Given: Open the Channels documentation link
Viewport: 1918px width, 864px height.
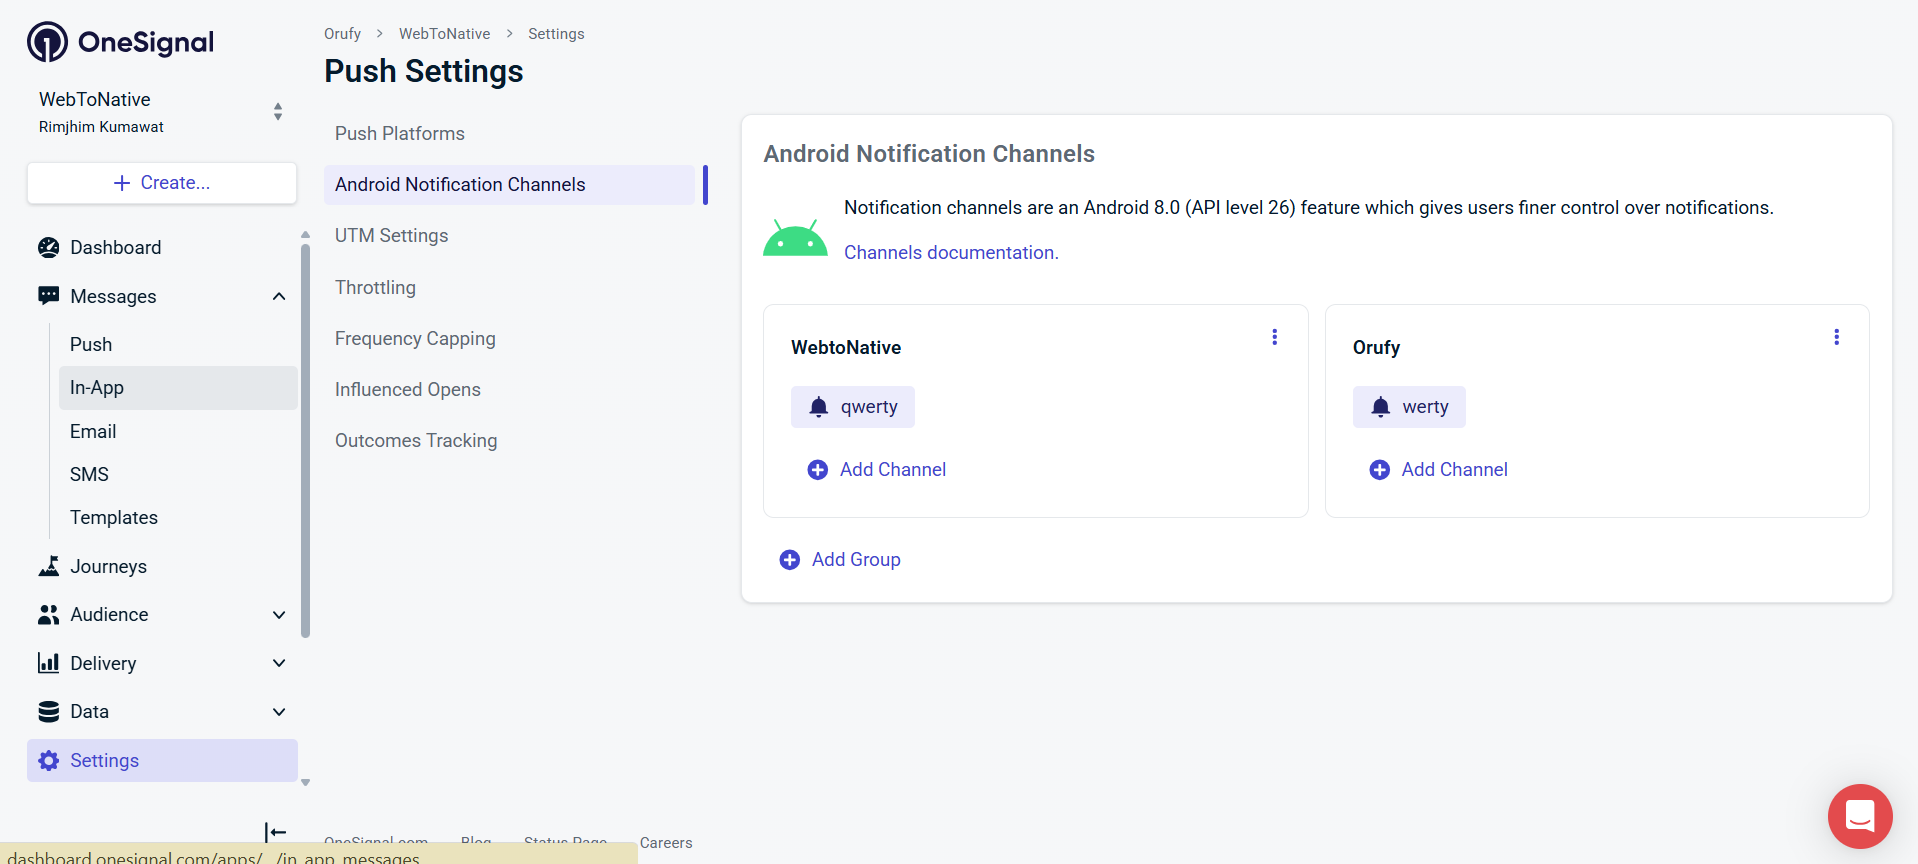Looking at the screenshot, I should point(951,252).
